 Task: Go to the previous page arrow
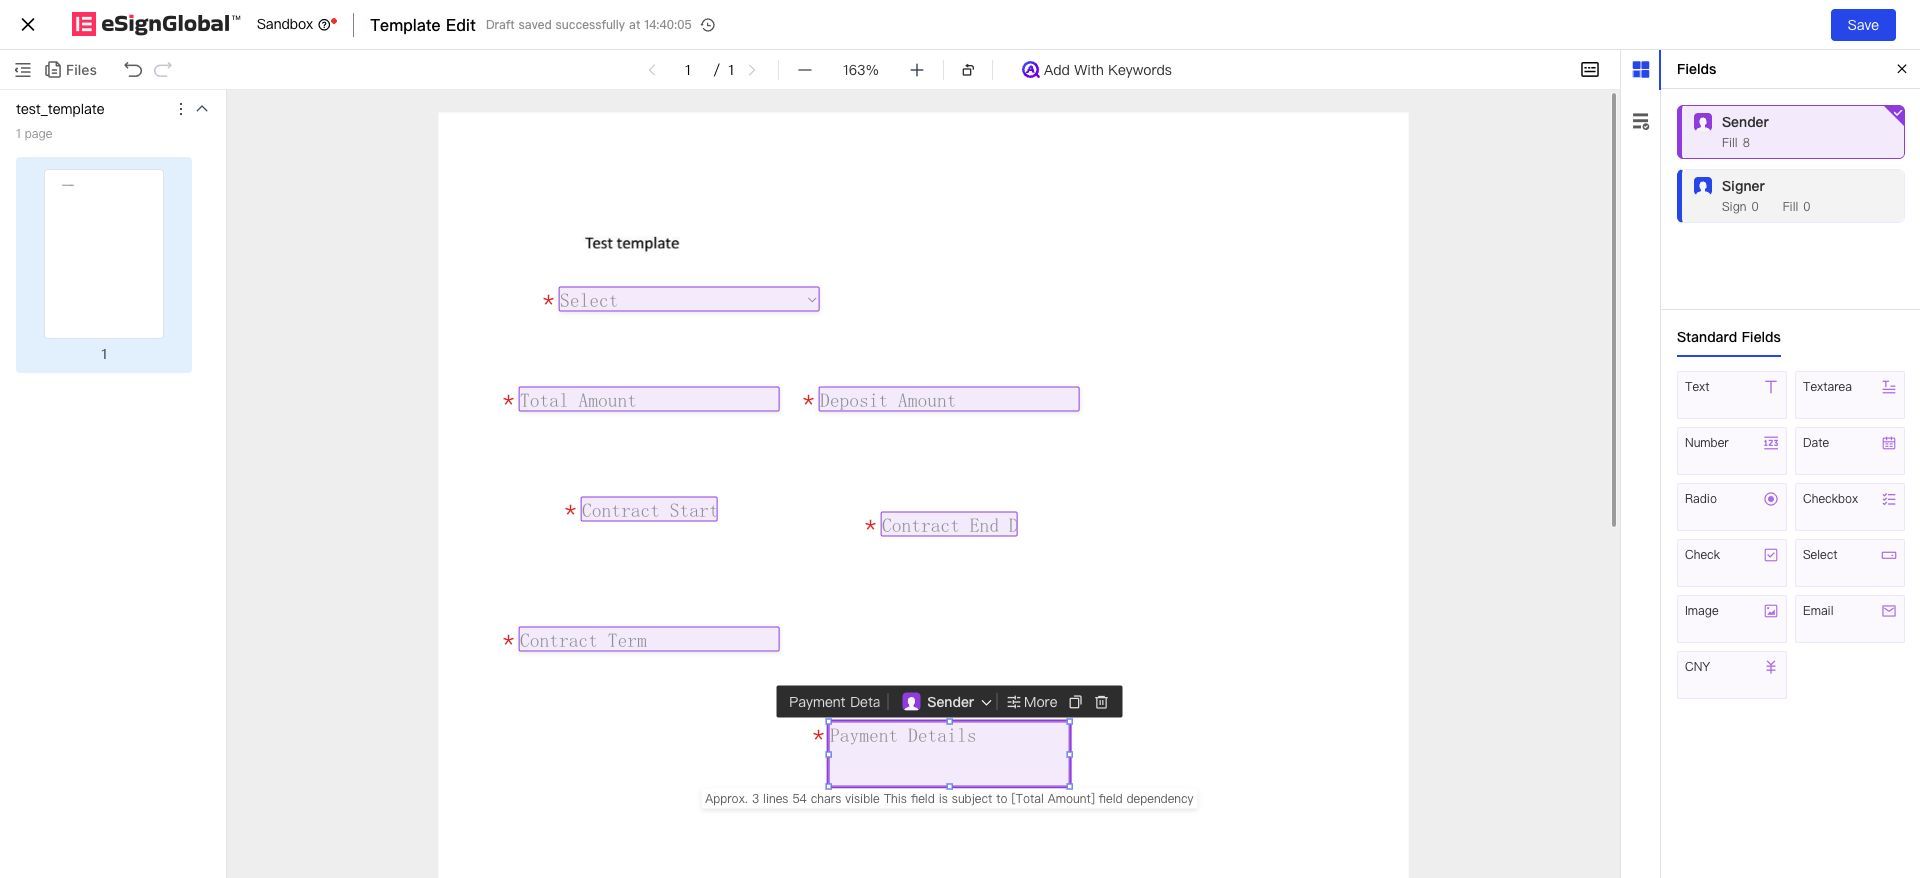point(652,70)
